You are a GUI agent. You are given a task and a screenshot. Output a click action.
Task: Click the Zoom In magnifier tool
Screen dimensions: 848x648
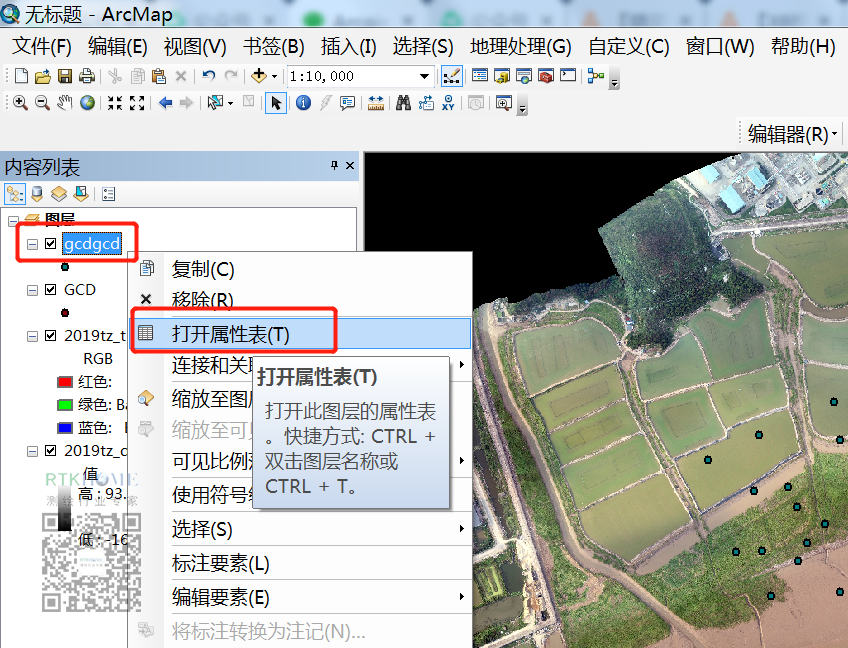[x=20, y=103]
